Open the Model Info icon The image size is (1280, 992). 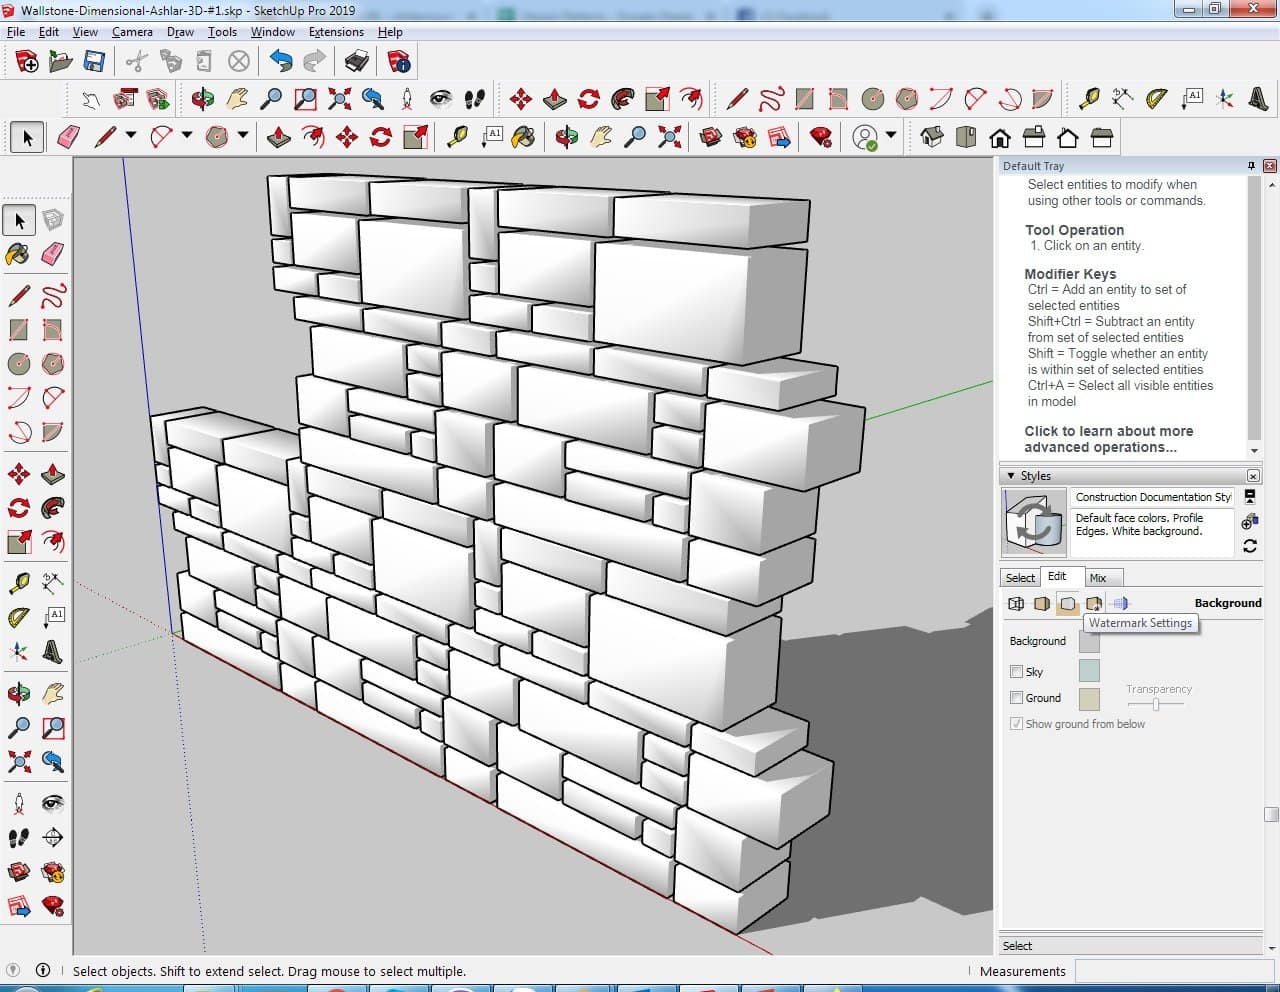(x=399, y=62)
